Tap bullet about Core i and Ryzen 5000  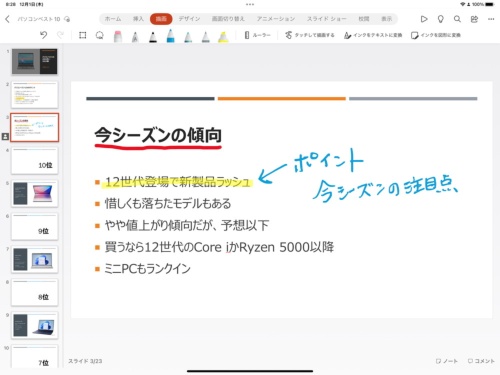click(x=219, y=247)
